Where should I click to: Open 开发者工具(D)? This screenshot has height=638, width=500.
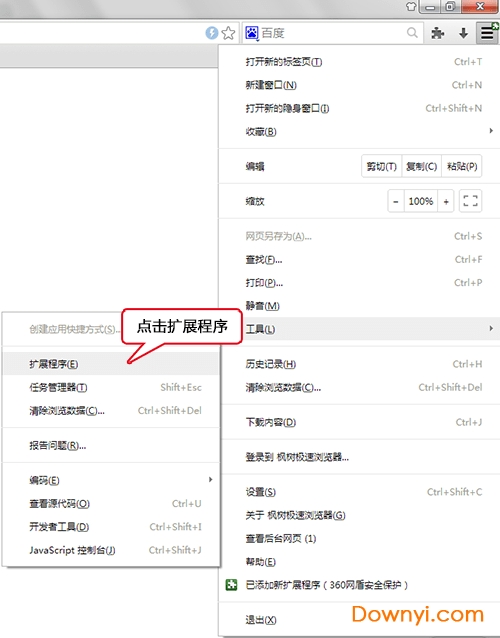click(111, 527)
